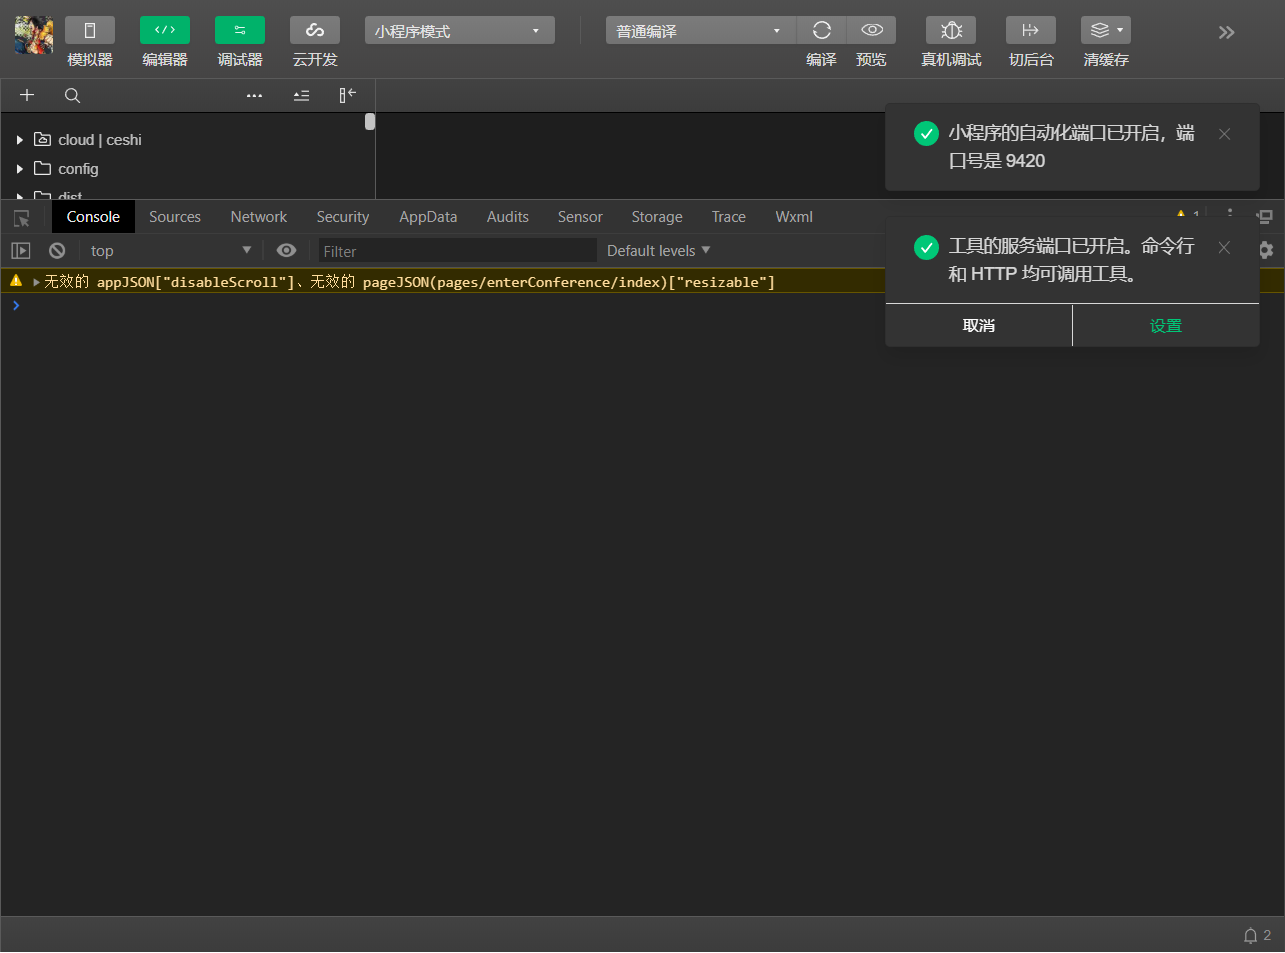Click the 切后台 send-to-background icon
The height and width of the screenshot is (953, 1285).
pos(1030,30)
